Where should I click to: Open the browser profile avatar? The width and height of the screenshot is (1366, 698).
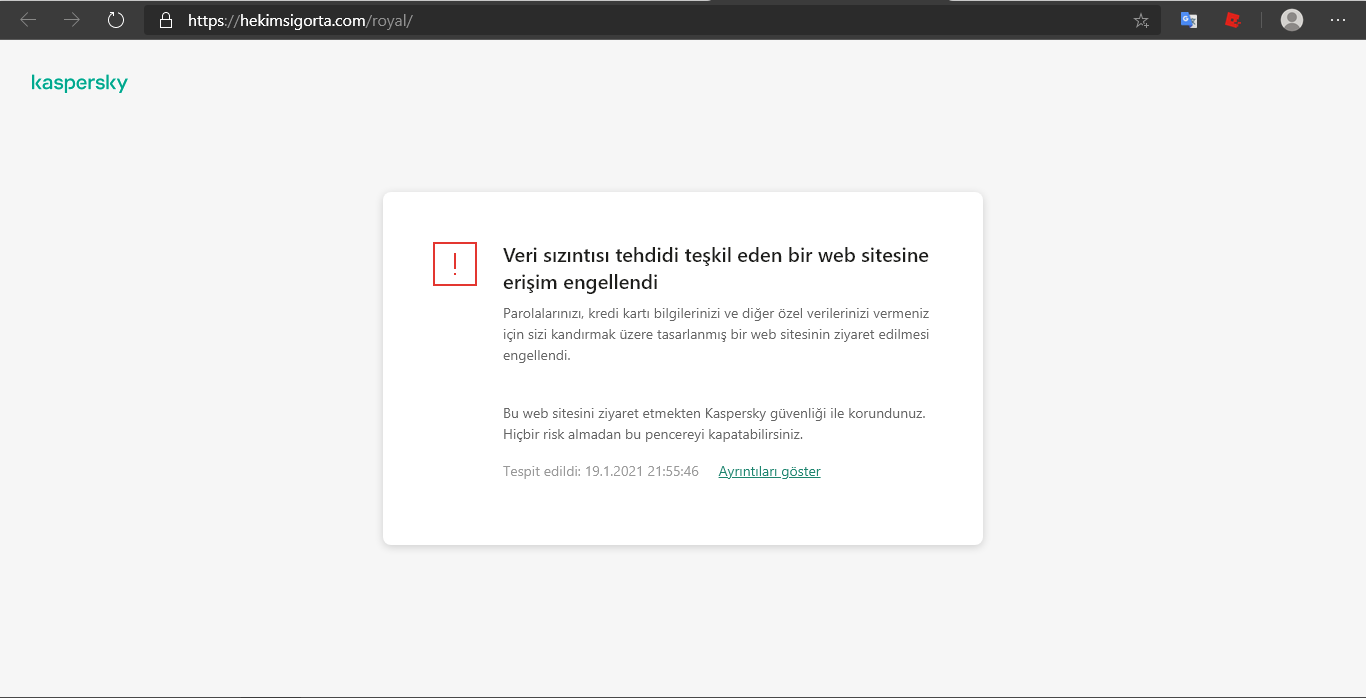coord(1292,20)
